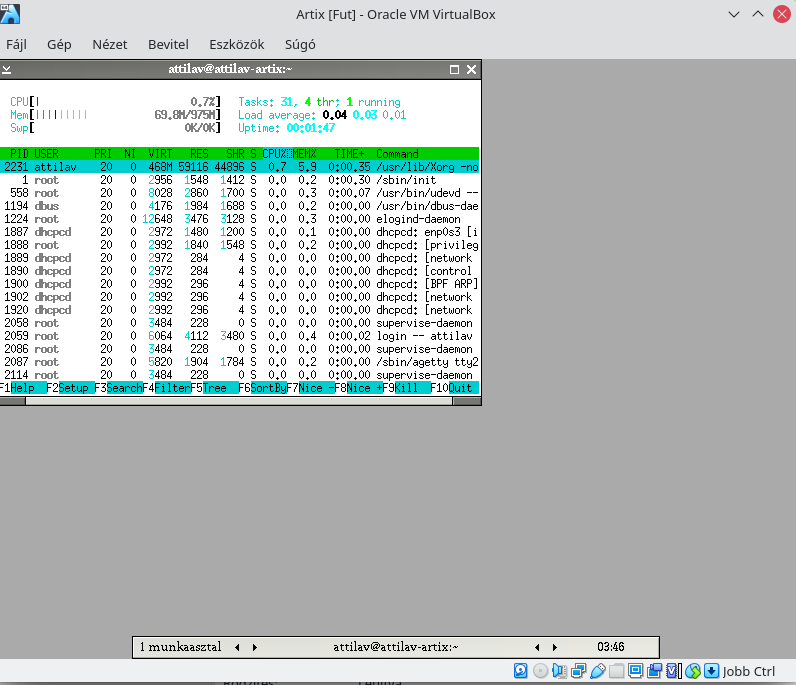Click the 03:46 clock in taskbar
Viewport: 796px width, 685px height.
coord(610,647)
